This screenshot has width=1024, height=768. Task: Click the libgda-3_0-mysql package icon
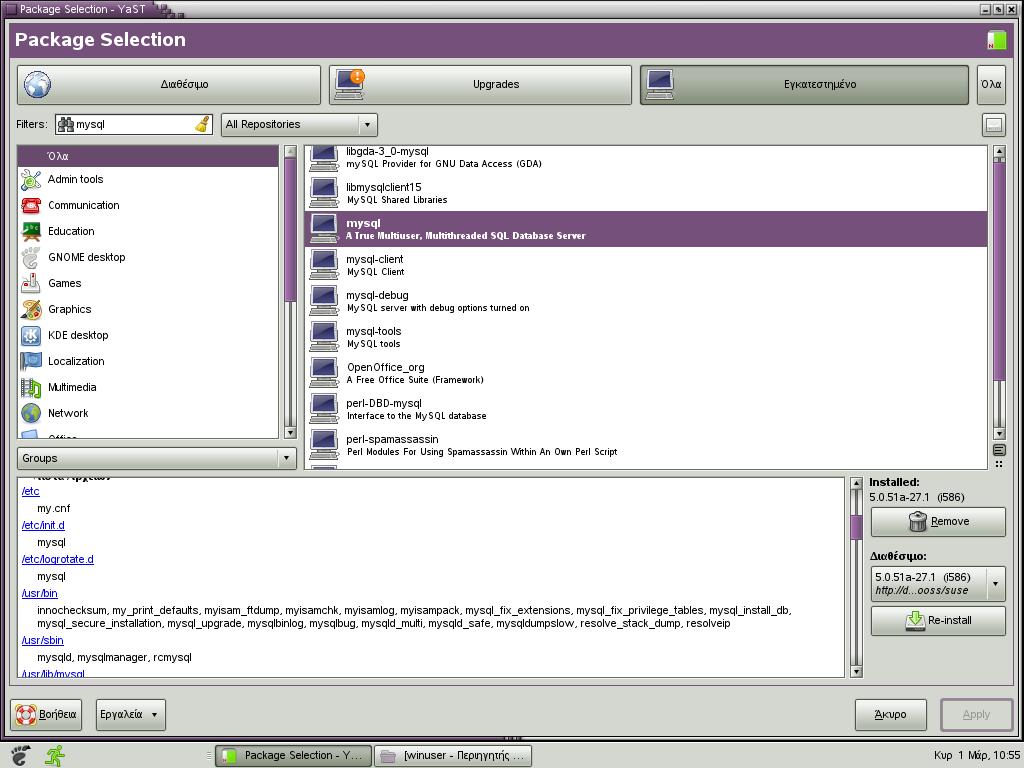[x=324, y=157]
